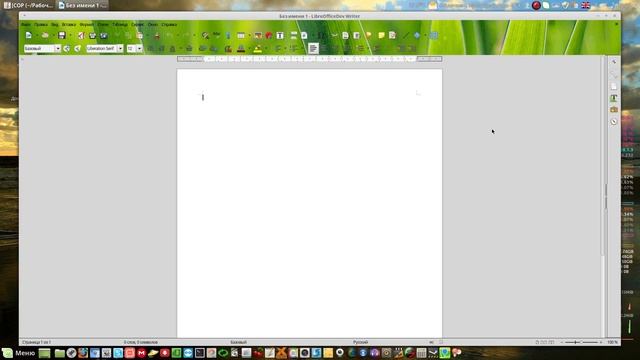Open the sidebar Styles panel

point(614,98)
